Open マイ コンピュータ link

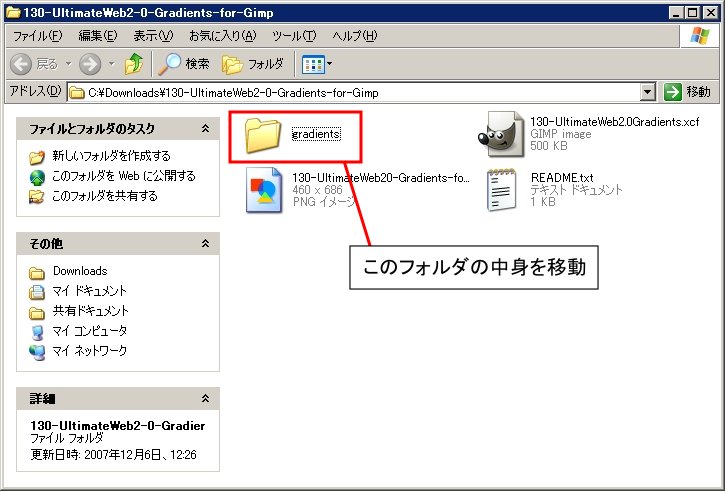89,331
